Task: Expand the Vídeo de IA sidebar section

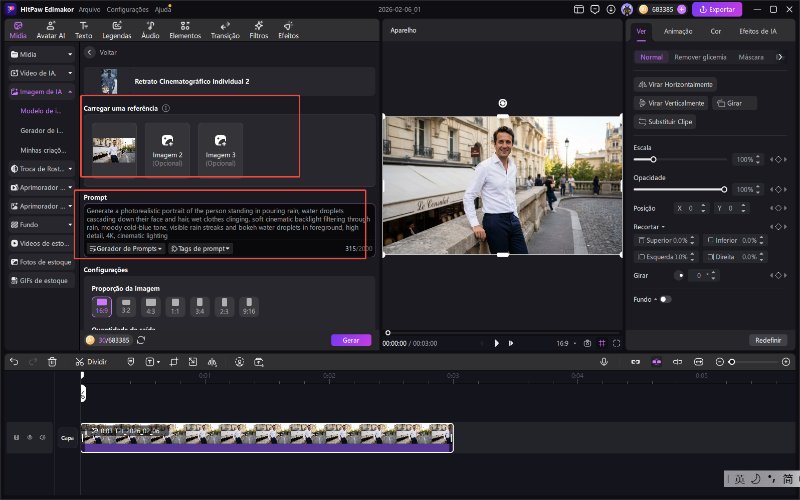Action: (x=40, y=73)
